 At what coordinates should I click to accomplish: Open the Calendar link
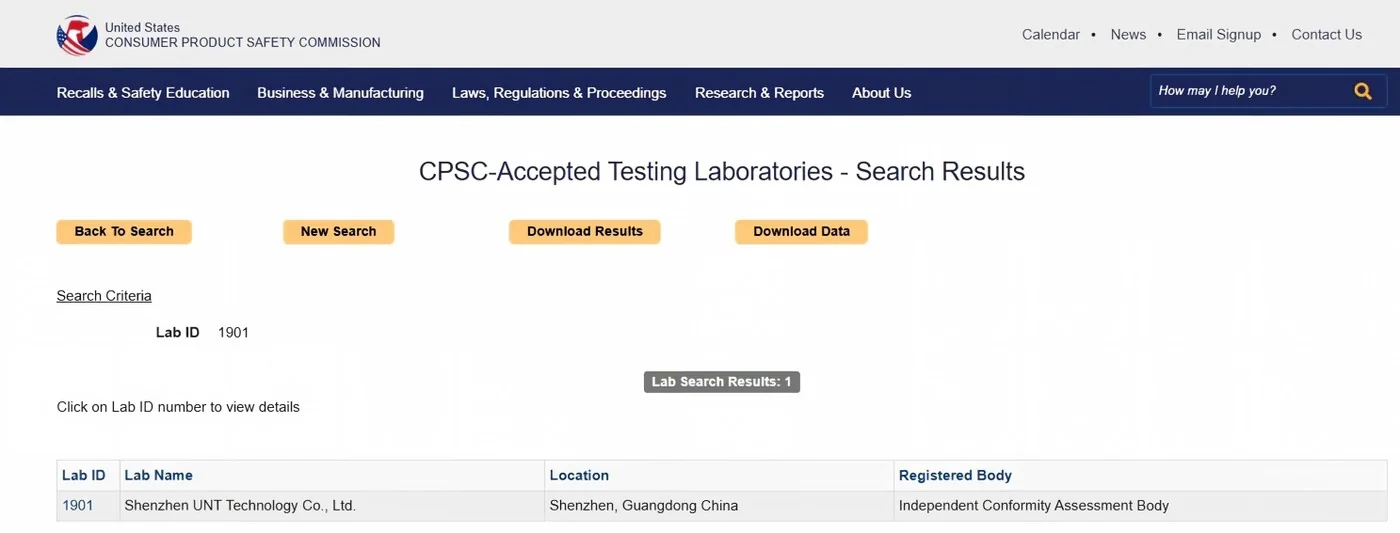point(1051,34)
